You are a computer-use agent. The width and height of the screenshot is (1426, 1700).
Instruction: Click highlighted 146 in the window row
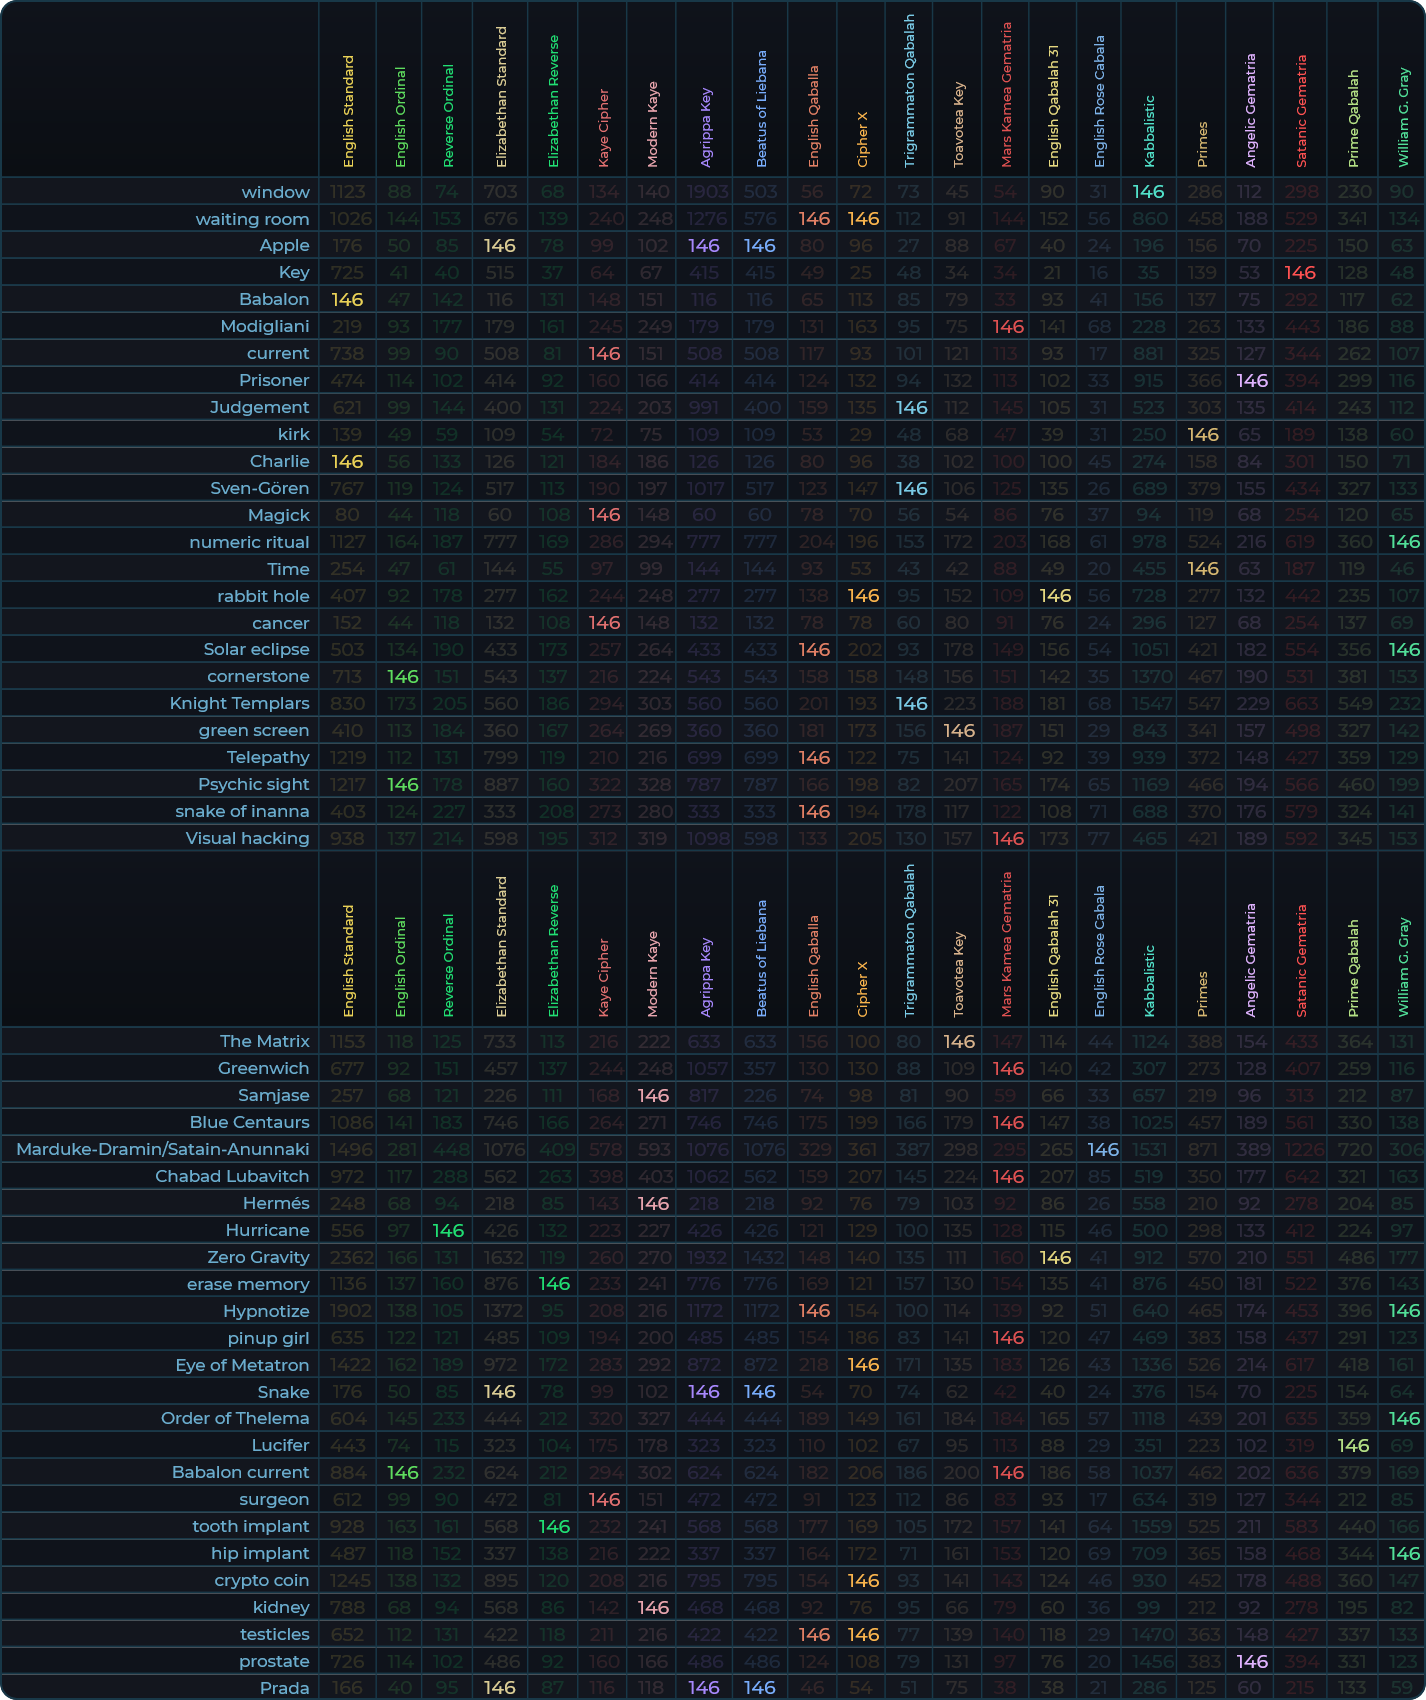point(1148,192)
